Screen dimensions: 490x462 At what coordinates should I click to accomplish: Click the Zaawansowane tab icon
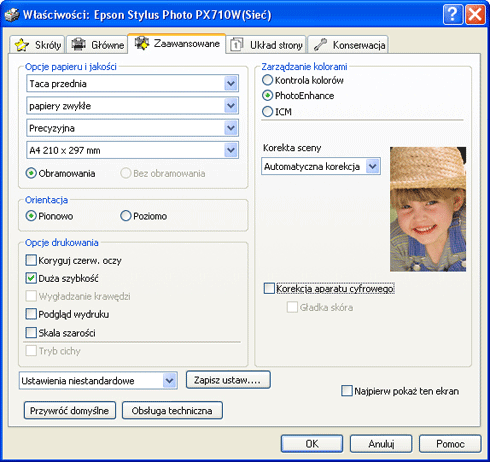pos(142,43)
